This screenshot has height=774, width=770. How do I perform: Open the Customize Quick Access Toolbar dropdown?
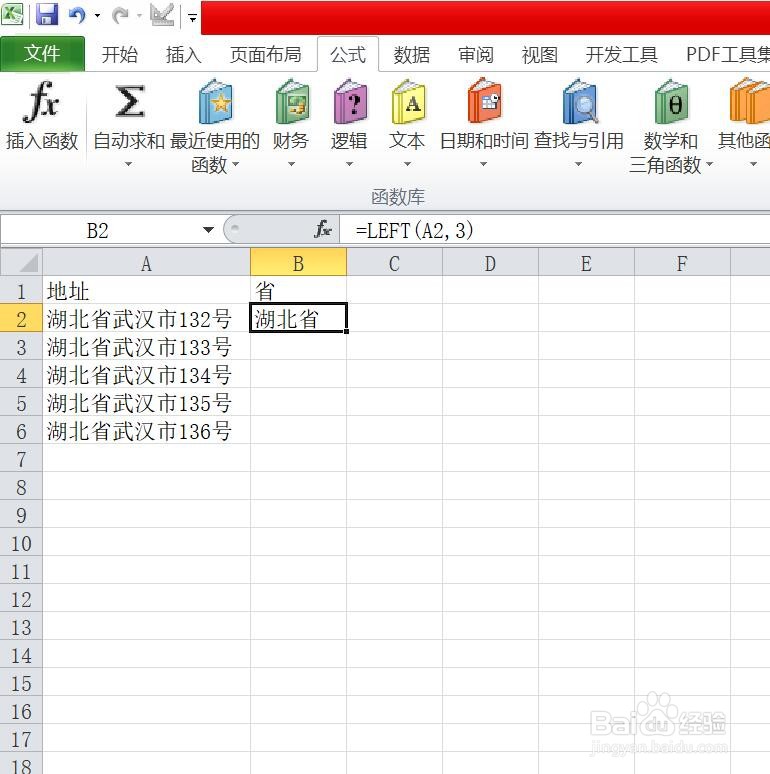(x=193, y=18)
